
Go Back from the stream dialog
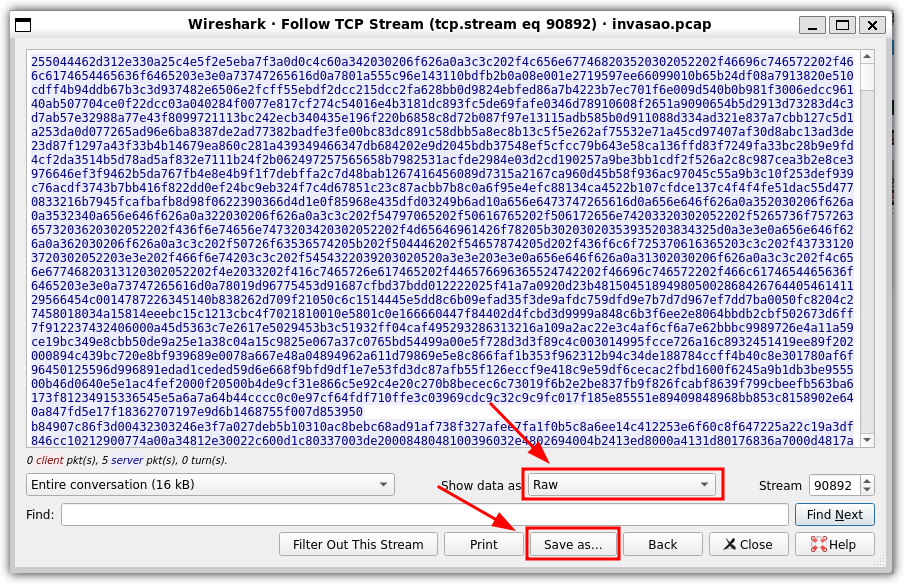tap(662, 545)
